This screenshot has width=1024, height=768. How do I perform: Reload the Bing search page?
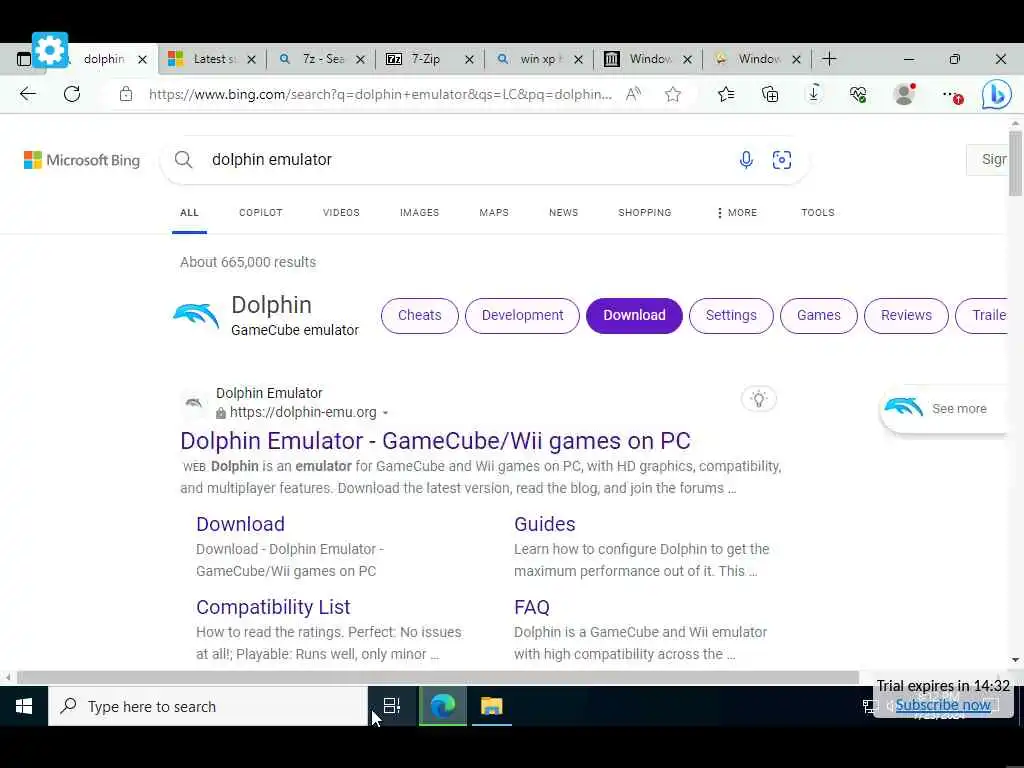pyautogui.click(x=72, y=94)
